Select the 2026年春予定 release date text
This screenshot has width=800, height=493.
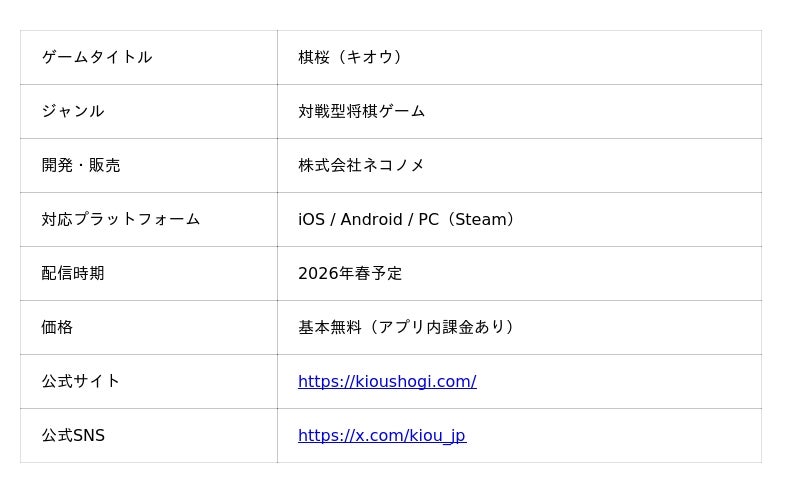(350, 273)
